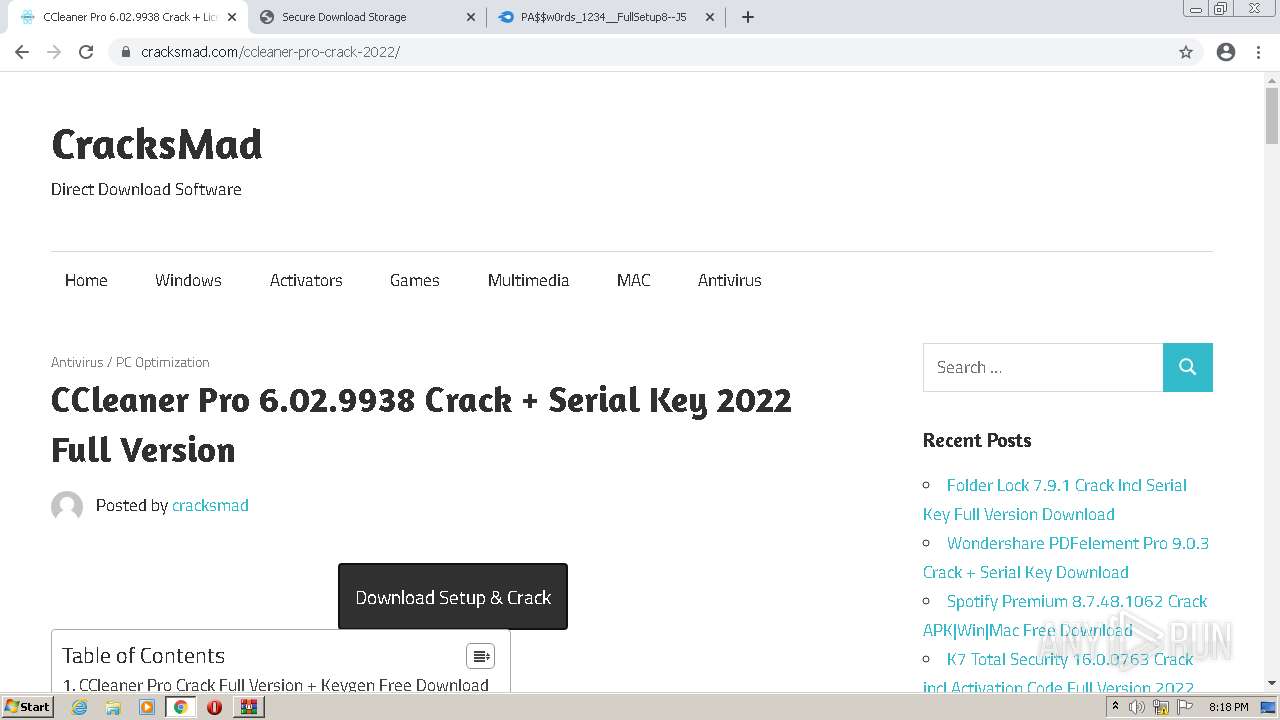The width and height of the screenshot is (1280, 720).
Task: Click the taskbar clock showing 8:18 PM
Action: (x=1228, y=707)
